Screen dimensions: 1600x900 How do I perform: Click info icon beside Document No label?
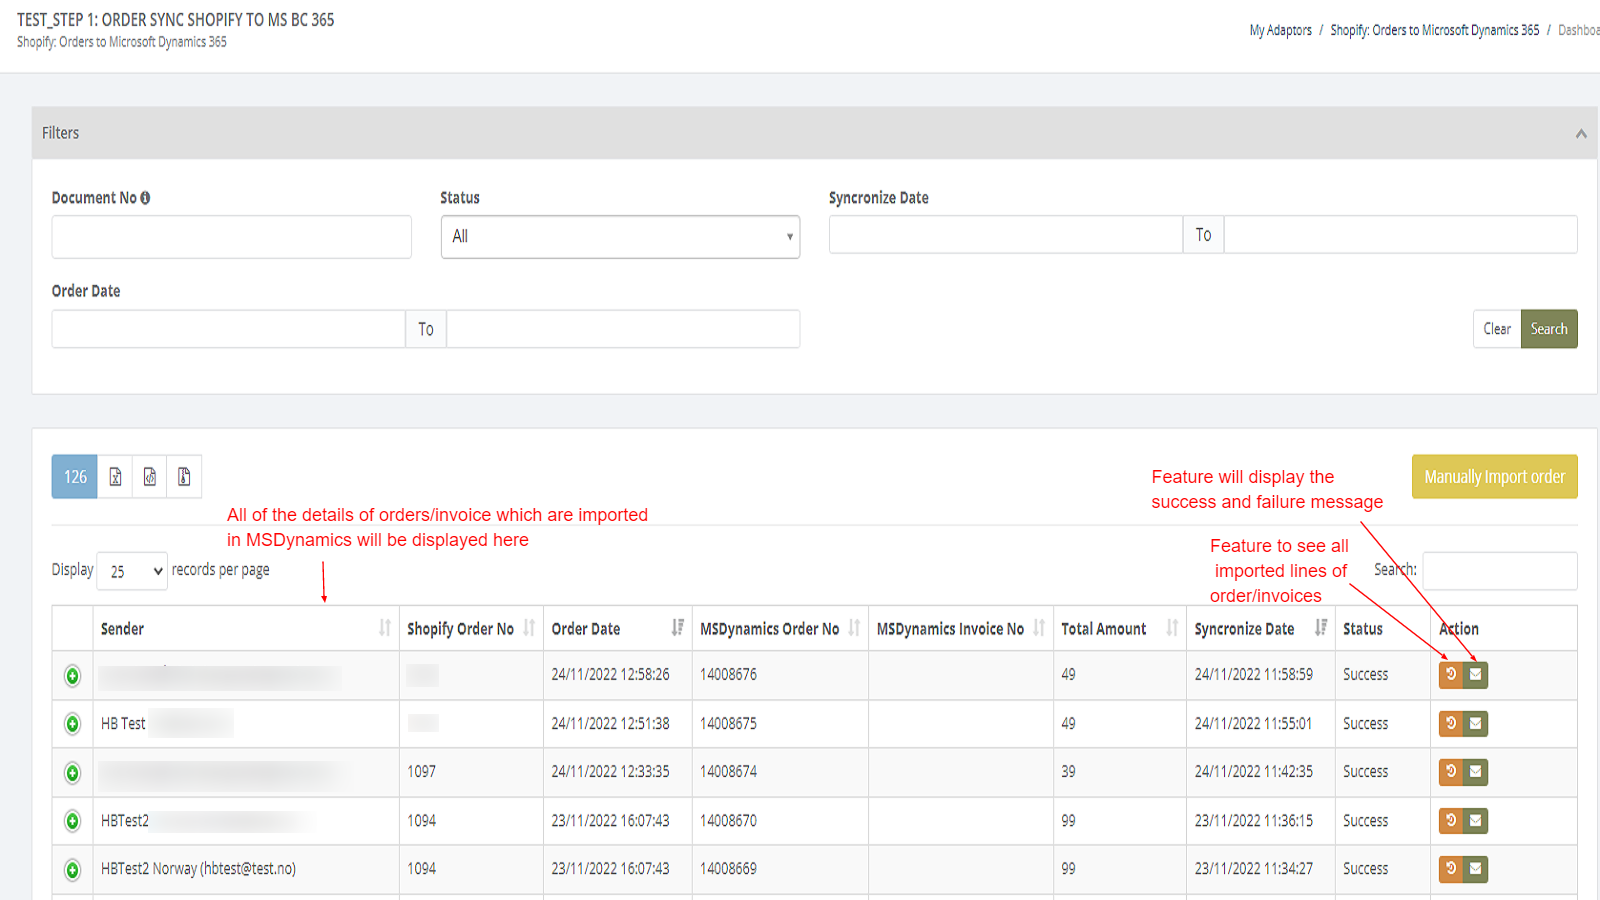tap(145, 198)
